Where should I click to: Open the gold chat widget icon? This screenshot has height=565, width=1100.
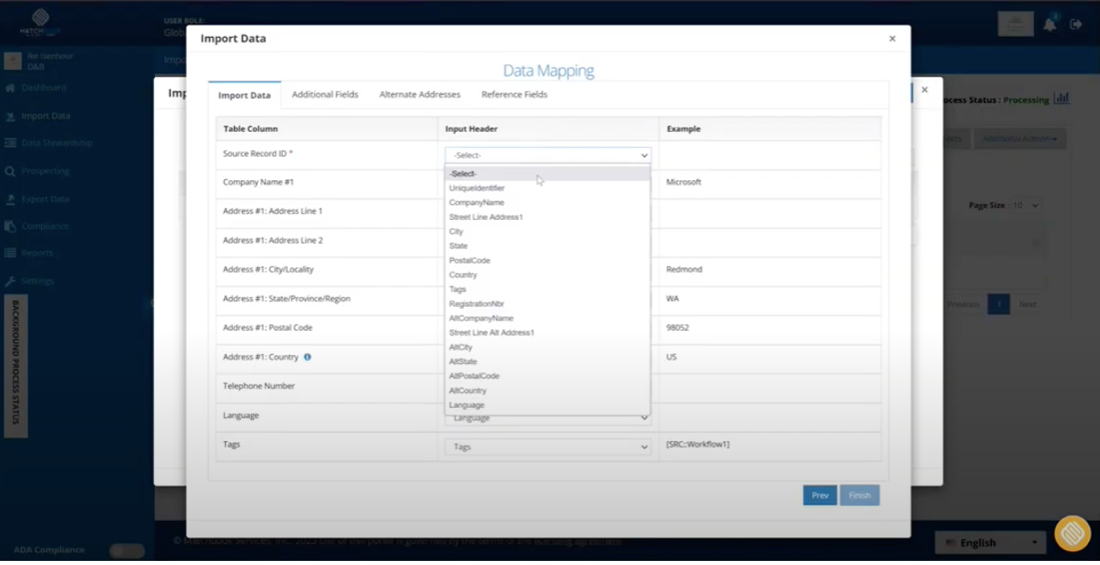(1073, 533)
